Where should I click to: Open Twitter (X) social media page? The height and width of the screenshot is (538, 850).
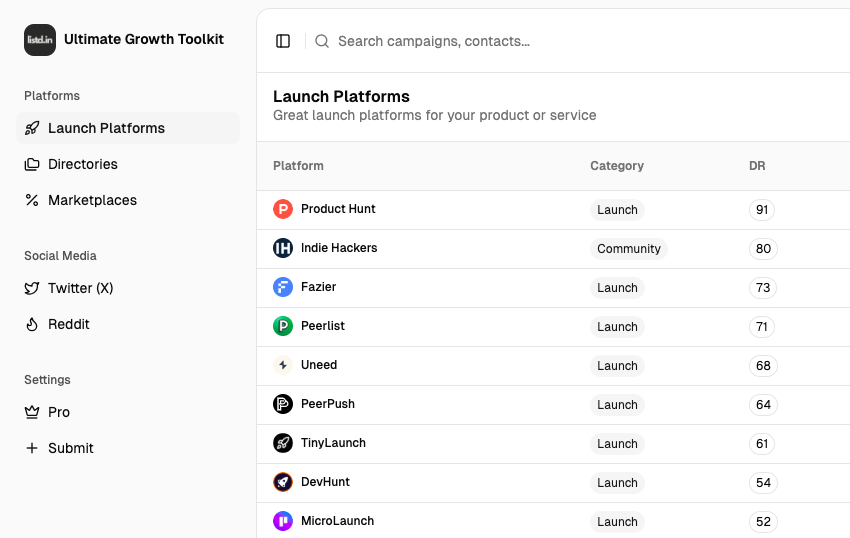click(80, 288)
